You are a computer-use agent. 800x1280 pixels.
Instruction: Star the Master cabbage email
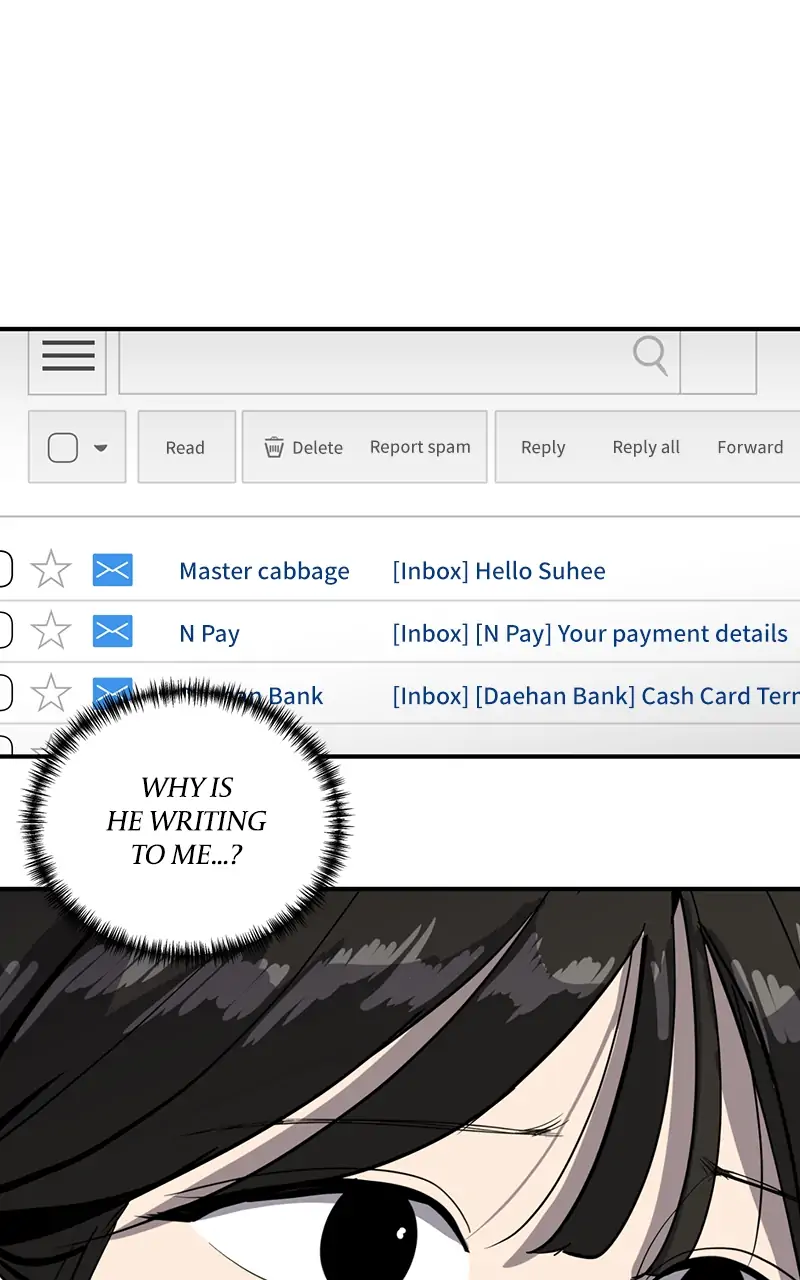coord(51,570)
